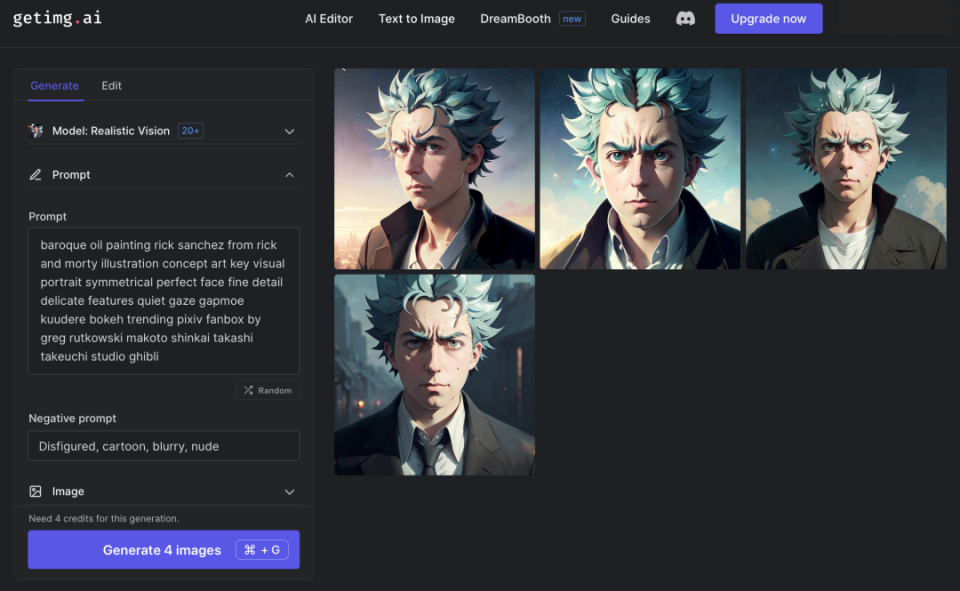960x591 pixels.
Task: Focus the Negative prompt field
Action: tap(163, 446)
